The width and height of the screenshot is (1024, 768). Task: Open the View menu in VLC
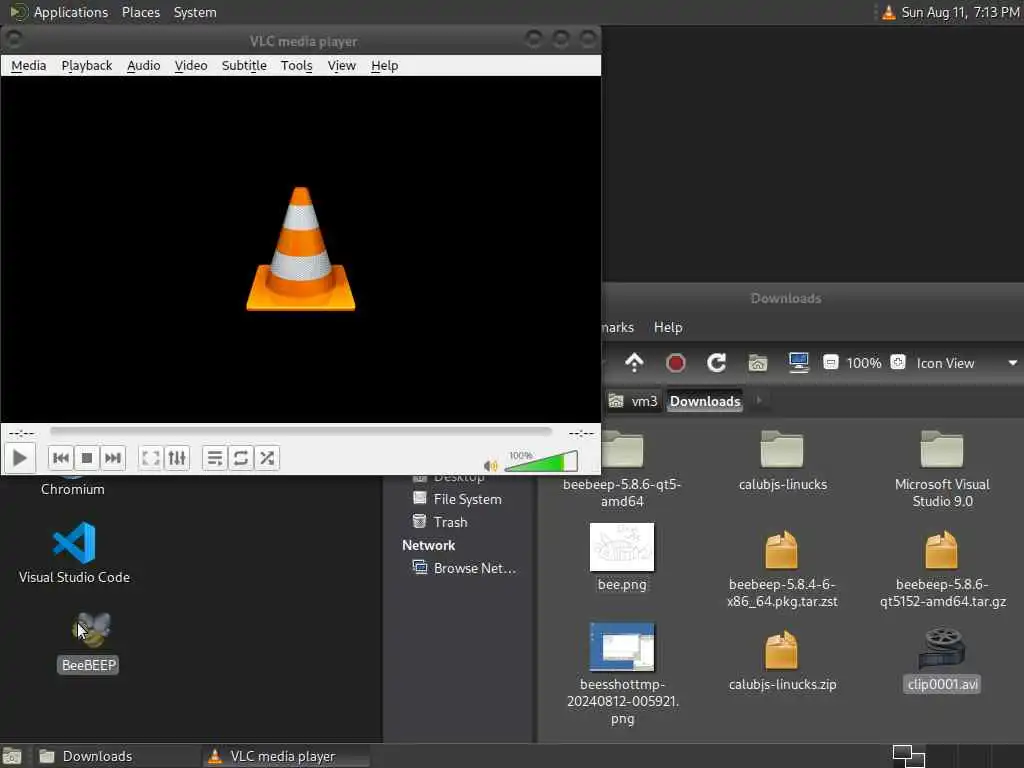pyautogui.click(x=342, y=65)
